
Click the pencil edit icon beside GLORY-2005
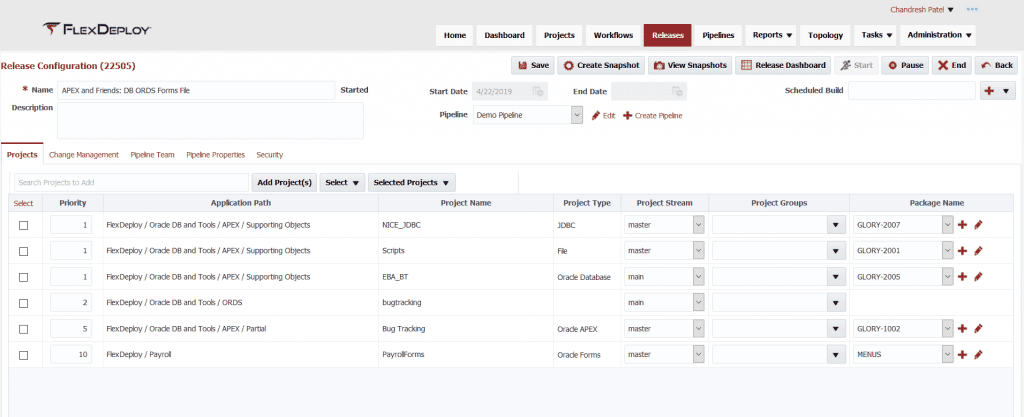(x=978, y=277)
